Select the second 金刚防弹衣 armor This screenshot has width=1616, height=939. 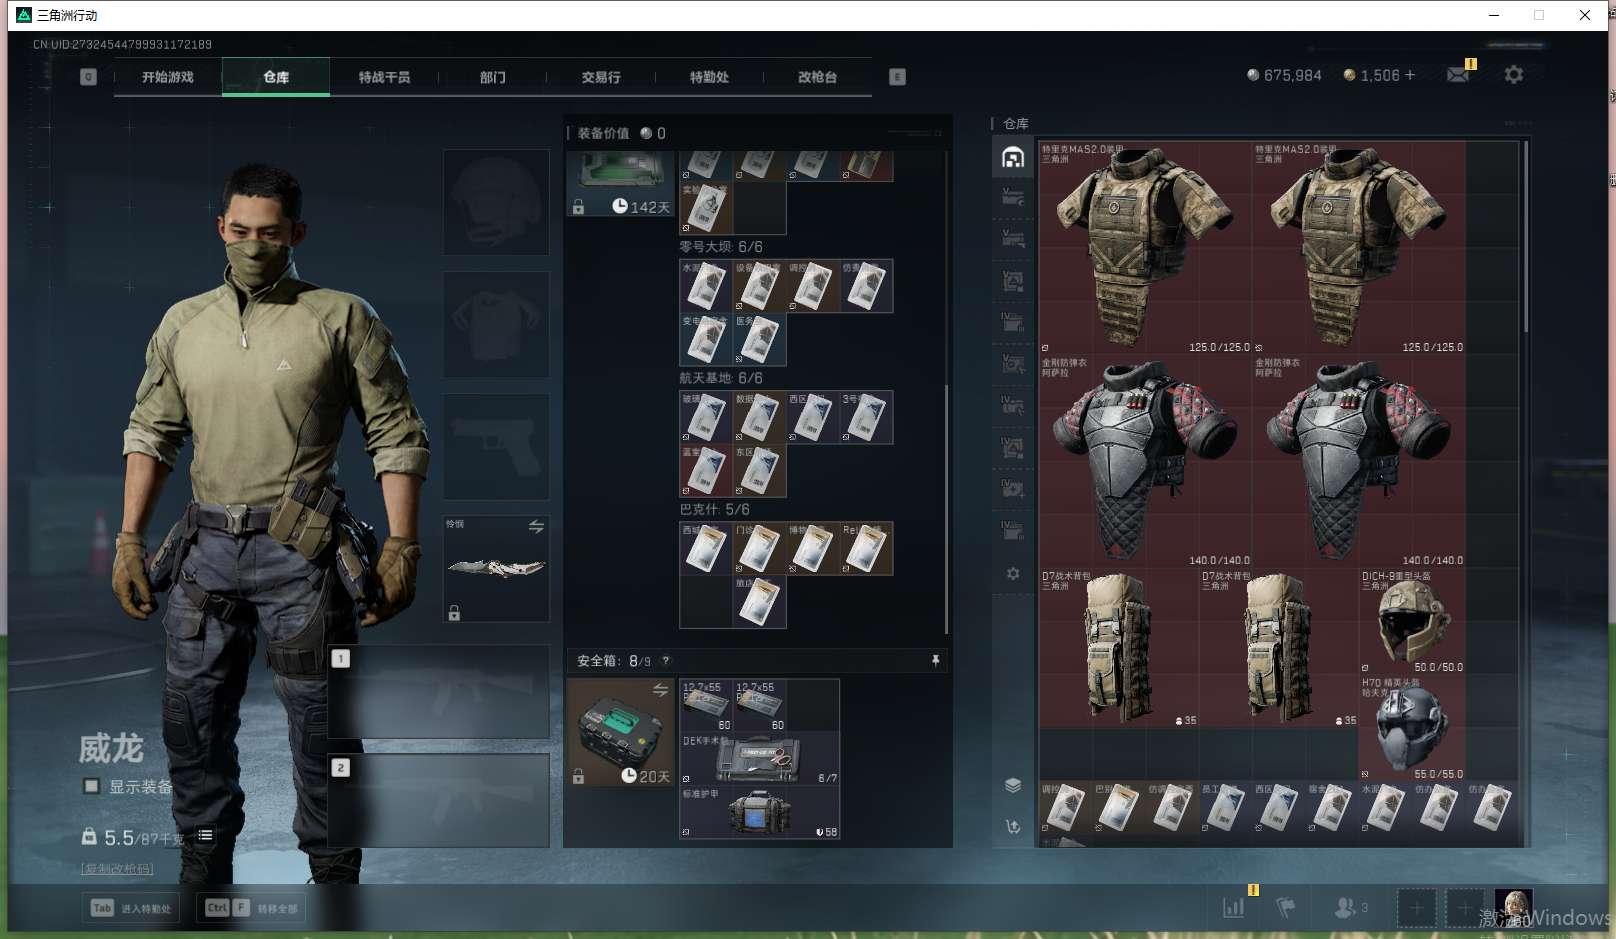(1359, 461)
